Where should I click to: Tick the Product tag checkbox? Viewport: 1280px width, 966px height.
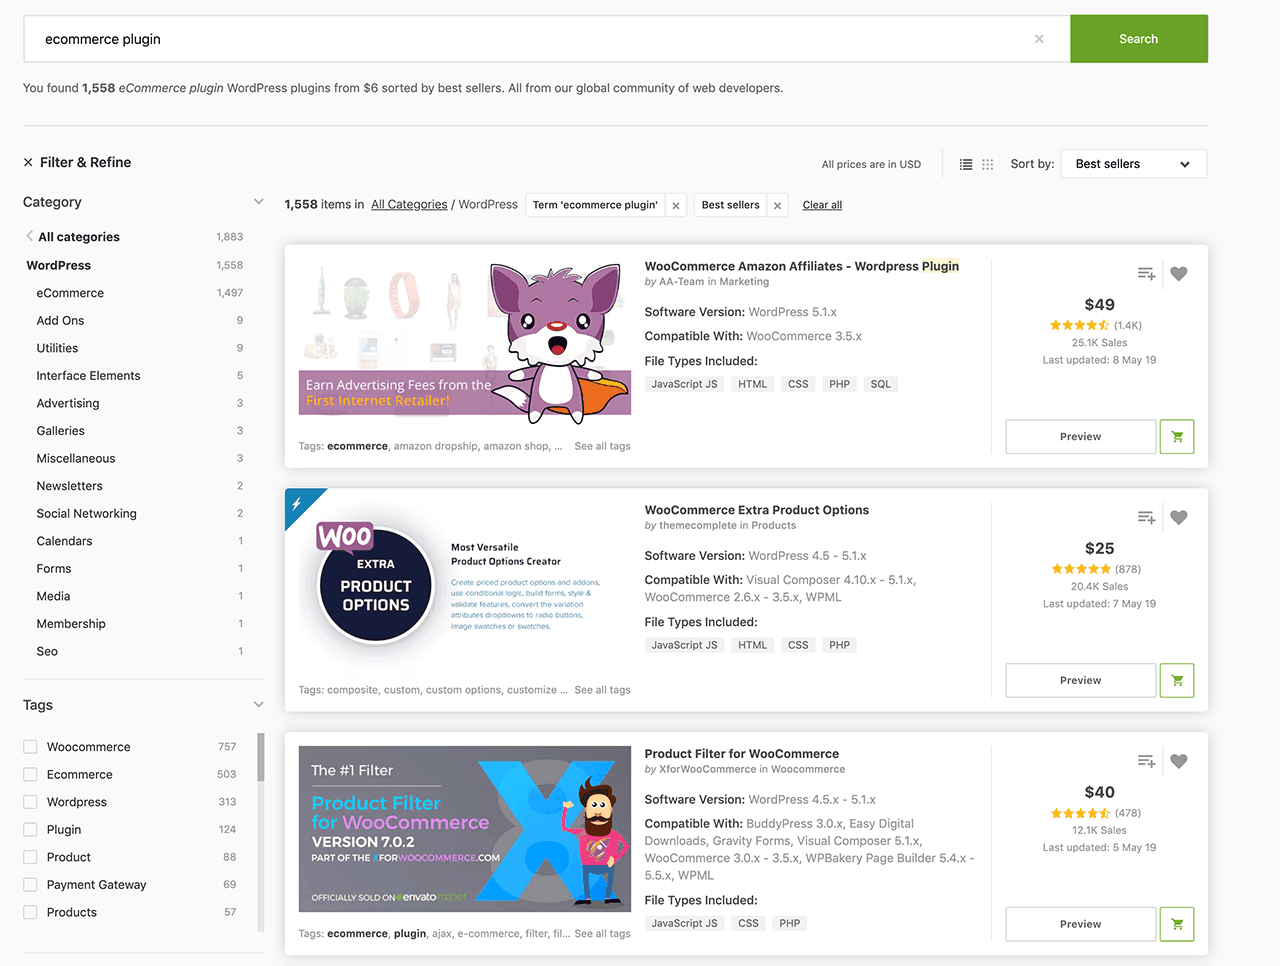tap(30, 857)
